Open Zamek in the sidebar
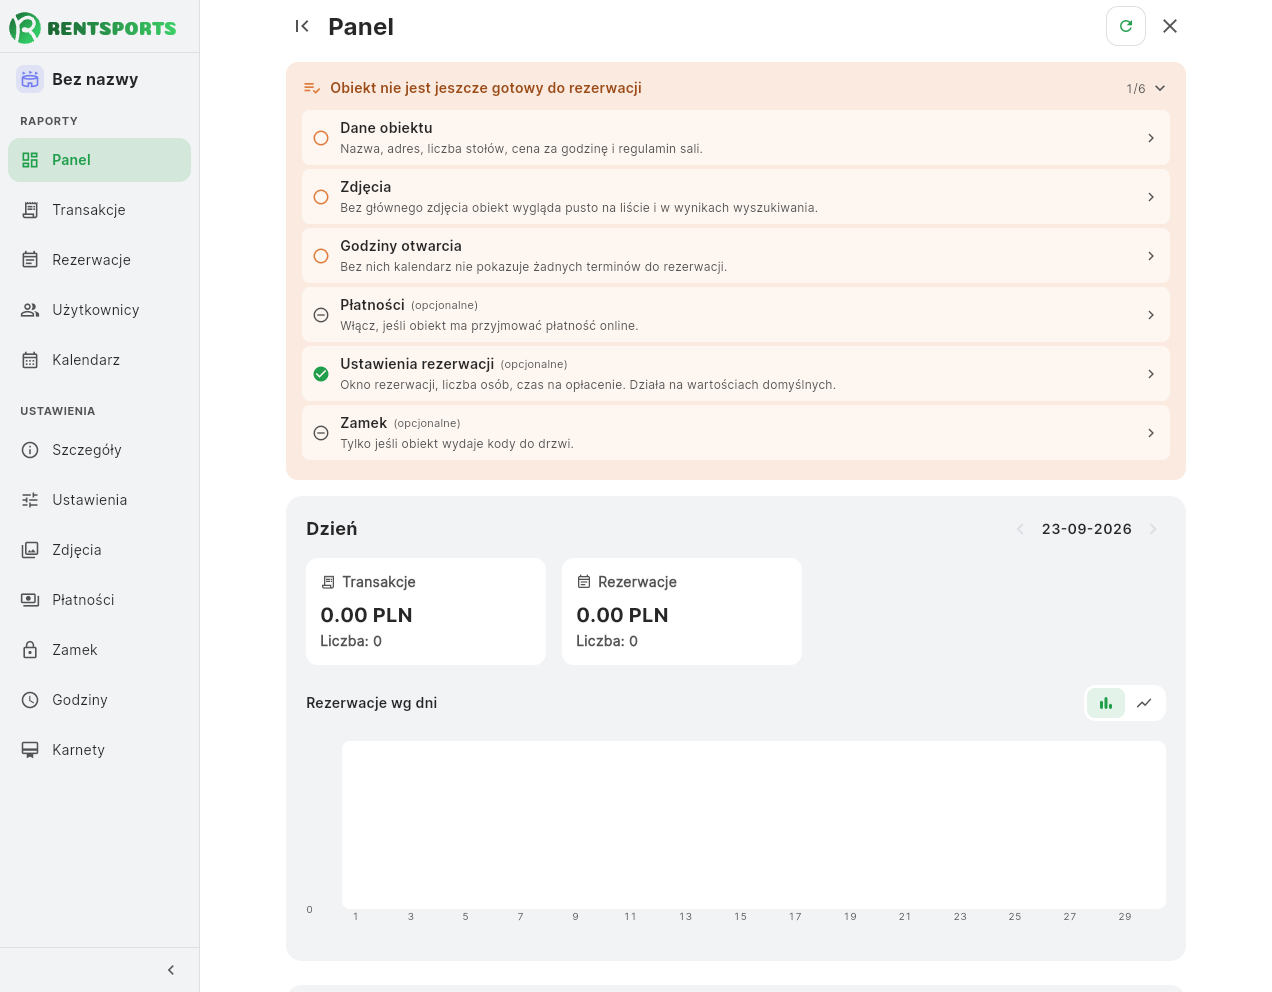This screenshot has height=992, width=1272. pyautogui.click(x=99, y=650)
